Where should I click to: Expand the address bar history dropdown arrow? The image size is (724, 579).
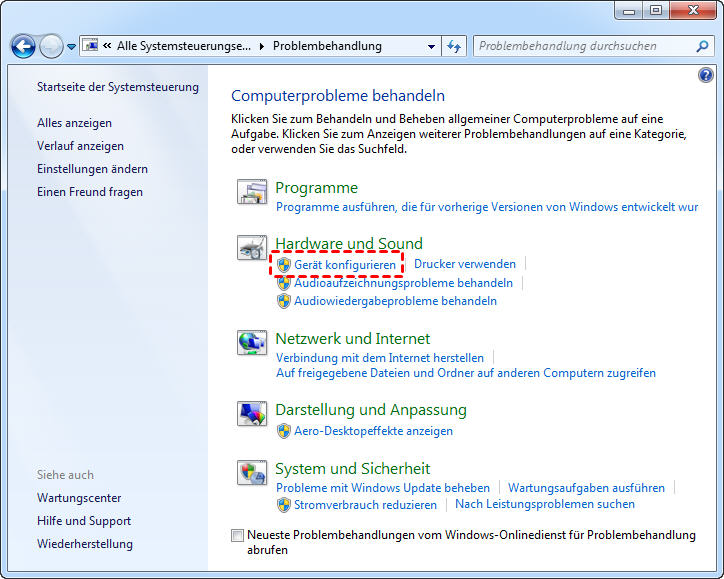[431, 47]
